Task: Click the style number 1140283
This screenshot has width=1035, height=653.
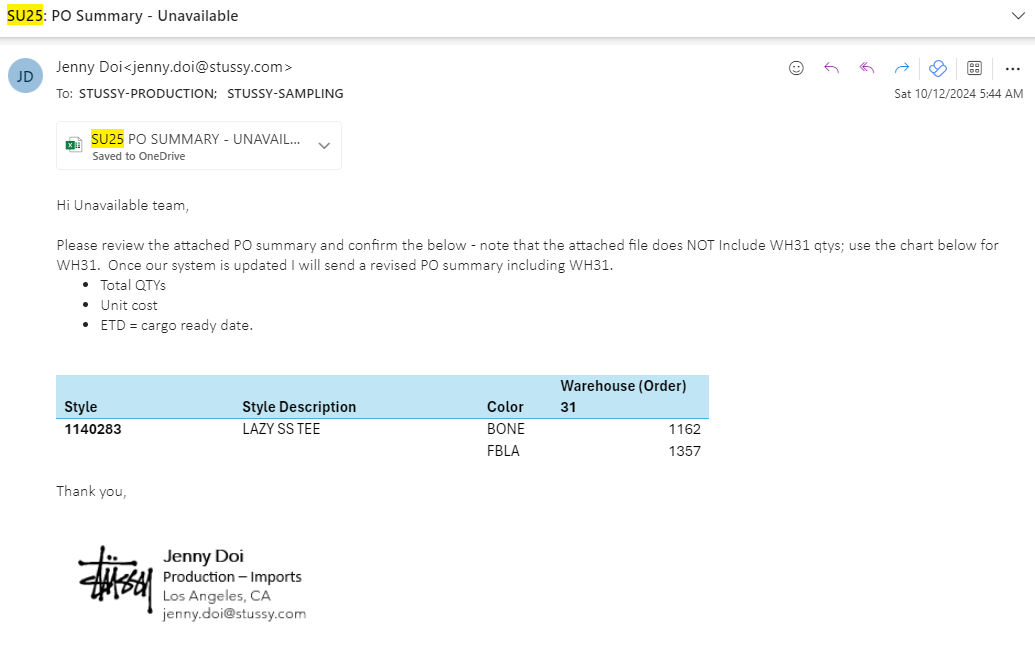Action: (93, 429)
